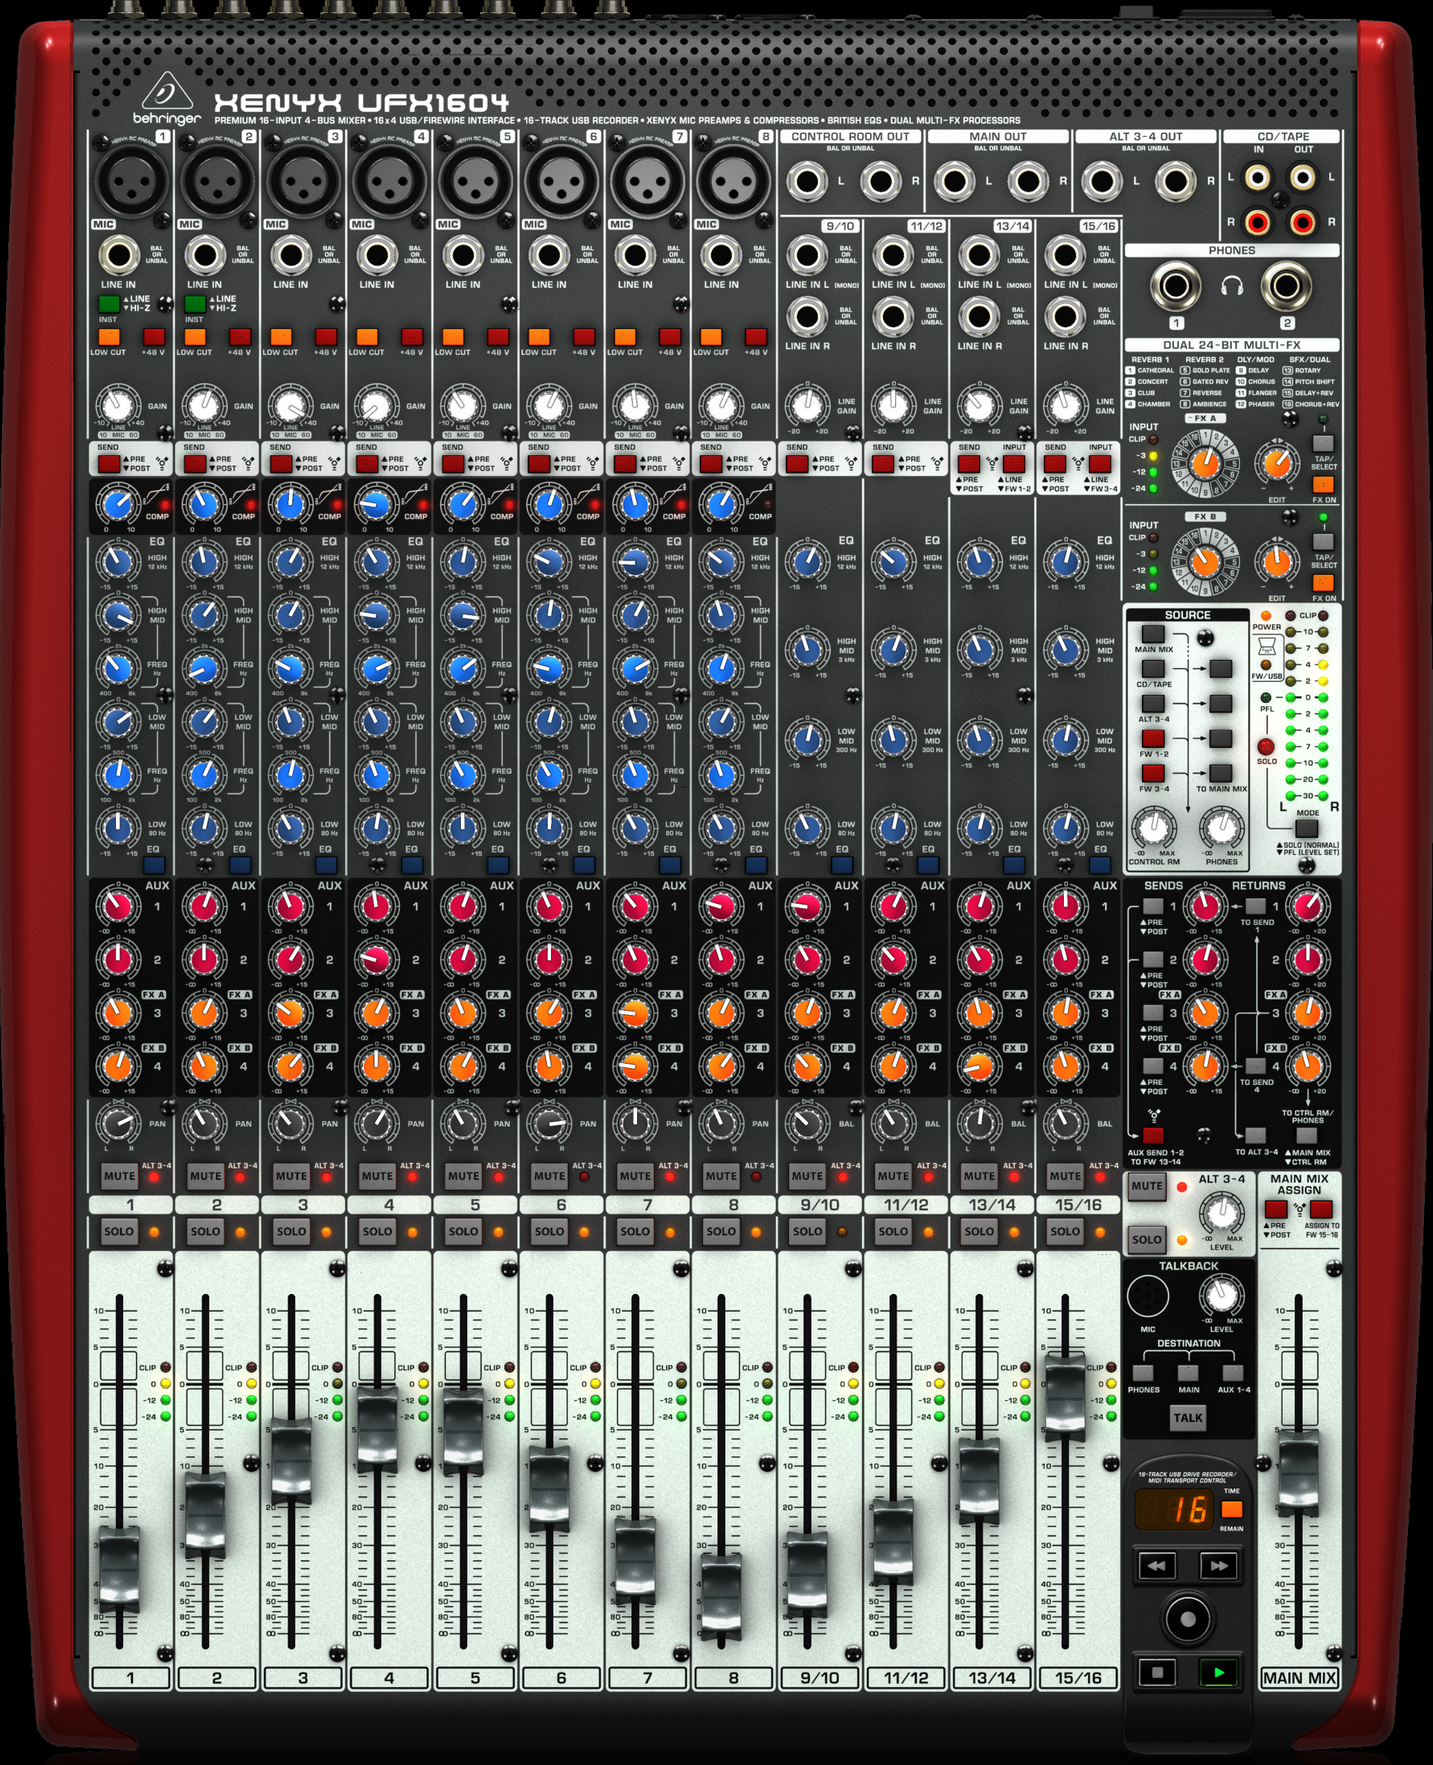
Task: Toggle the orange TIME/REMAIN button
Action: (x=1232, y=1508)
